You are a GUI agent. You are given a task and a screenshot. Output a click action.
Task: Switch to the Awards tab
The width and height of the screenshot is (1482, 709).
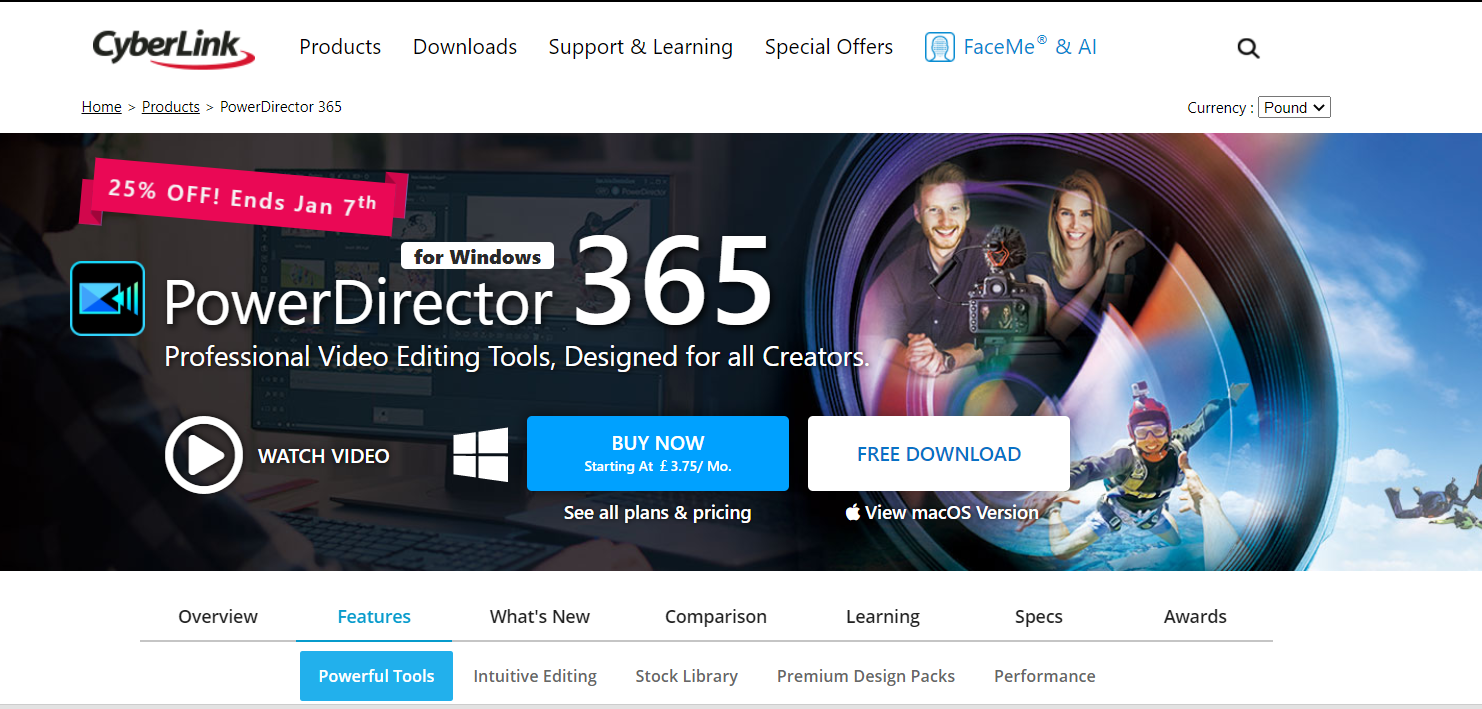(1195, 617)
